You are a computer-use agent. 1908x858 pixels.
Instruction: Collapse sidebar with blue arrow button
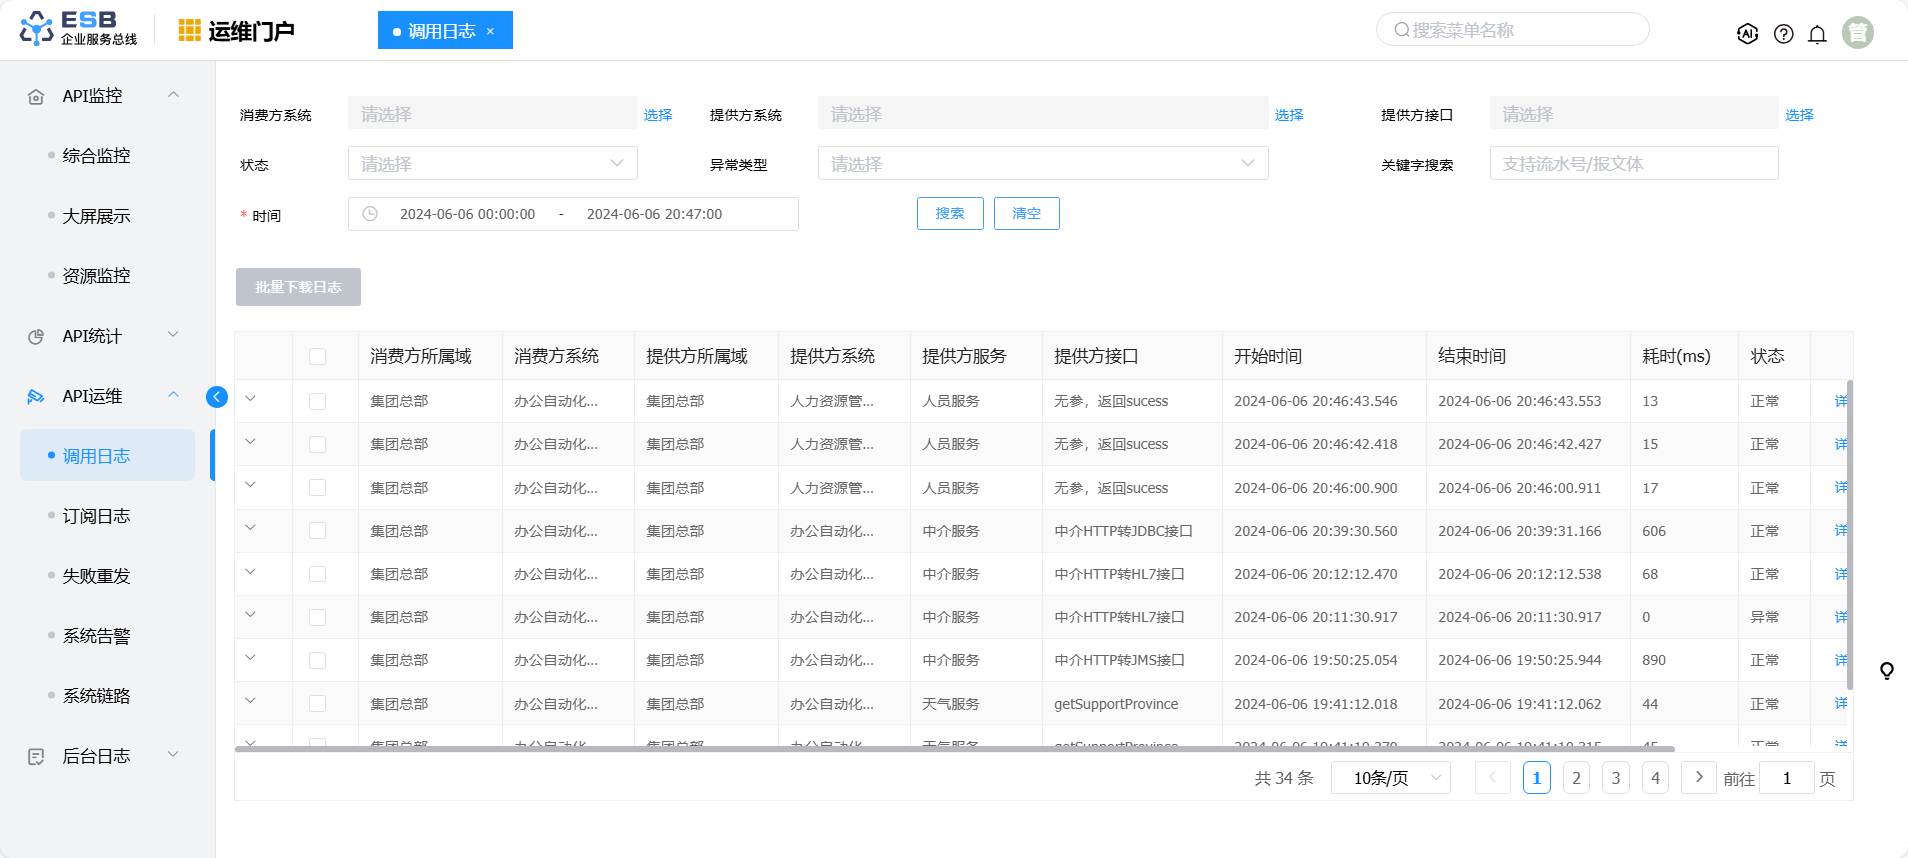217,397
